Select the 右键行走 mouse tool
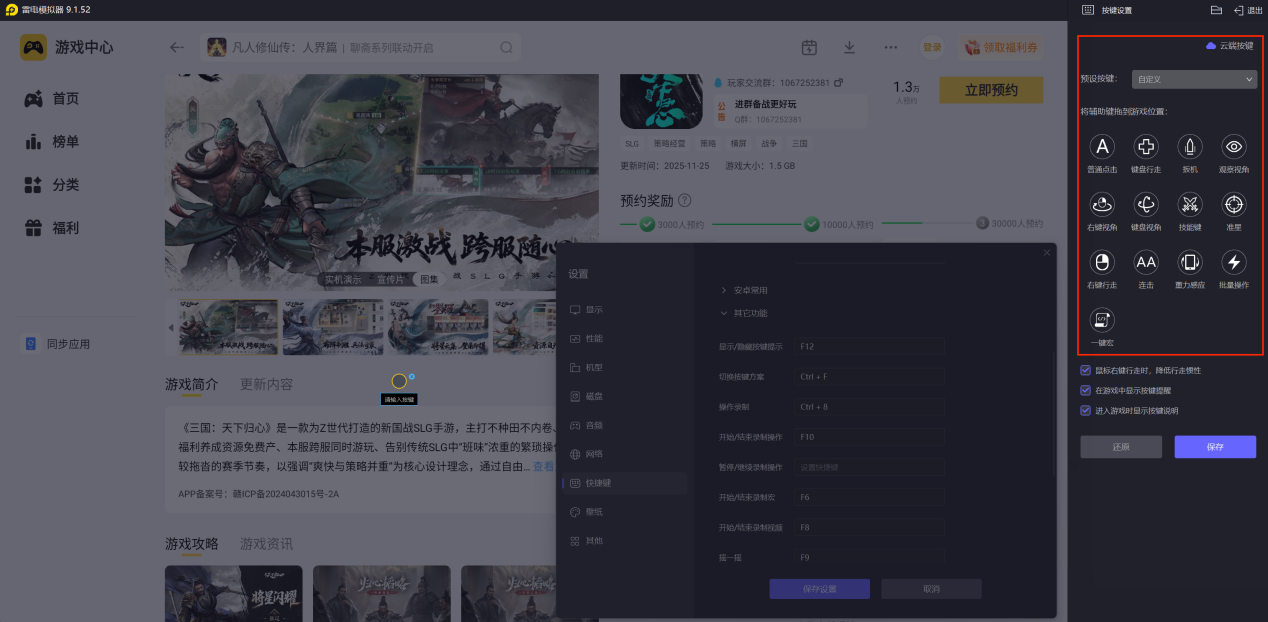 (1102, 263)
